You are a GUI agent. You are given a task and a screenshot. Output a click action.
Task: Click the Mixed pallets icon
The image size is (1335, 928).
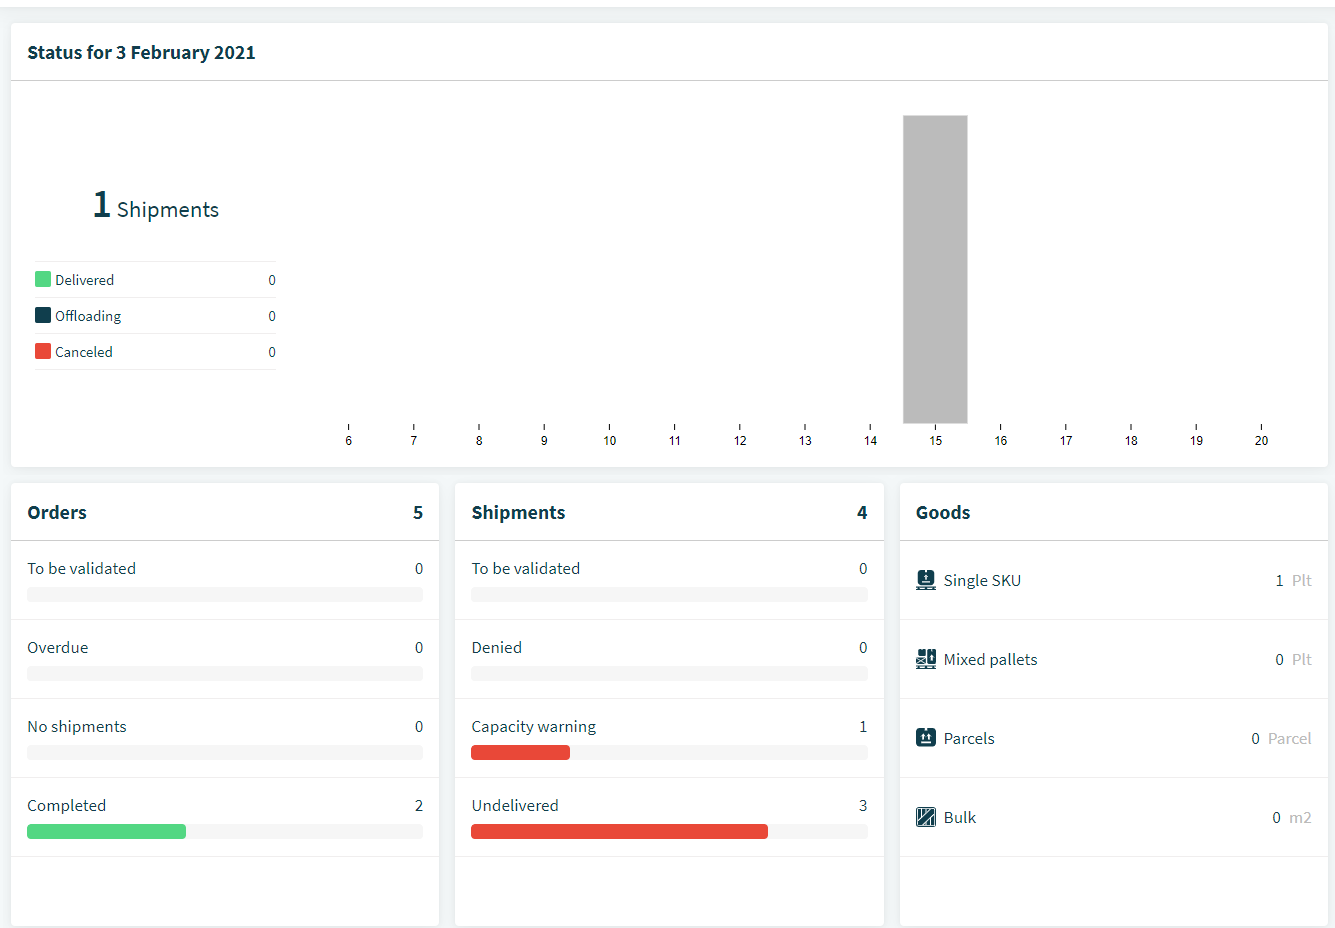tap(926, 659)
